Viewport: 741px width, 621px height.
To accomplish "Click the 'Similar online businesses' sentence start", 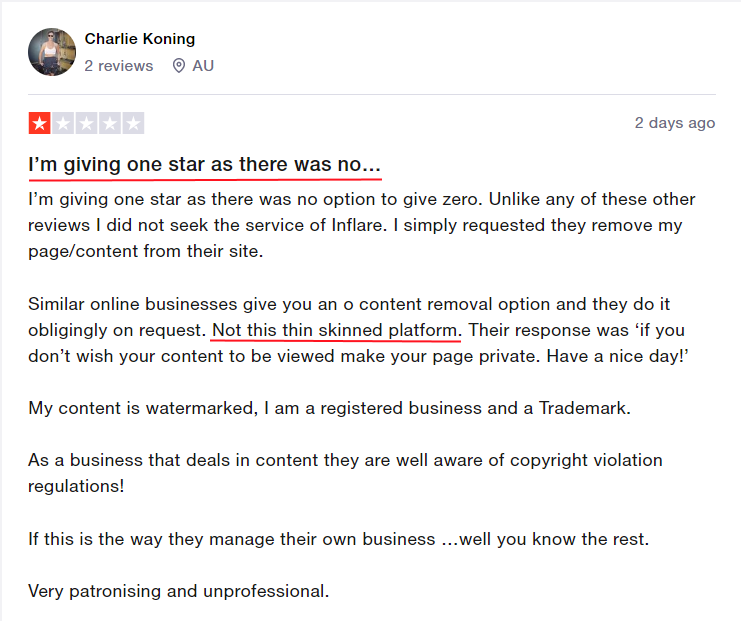I will click(x=132, y=304).
